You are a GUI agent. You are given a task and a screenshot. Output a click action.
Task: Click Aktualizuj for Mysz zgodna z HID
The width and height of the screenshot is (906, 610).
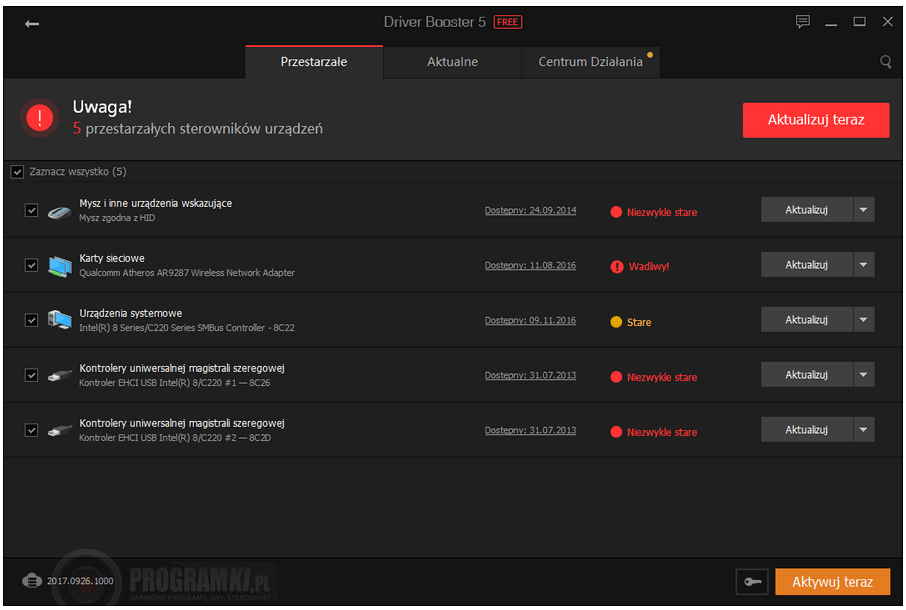coord(807,210)
